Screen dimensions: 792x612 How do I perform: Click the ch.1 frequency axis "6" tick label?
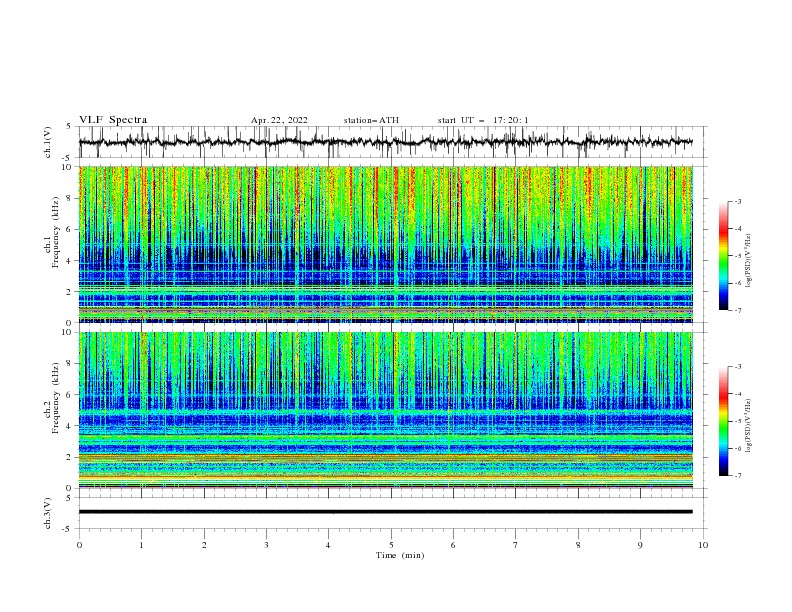[70, 229]
